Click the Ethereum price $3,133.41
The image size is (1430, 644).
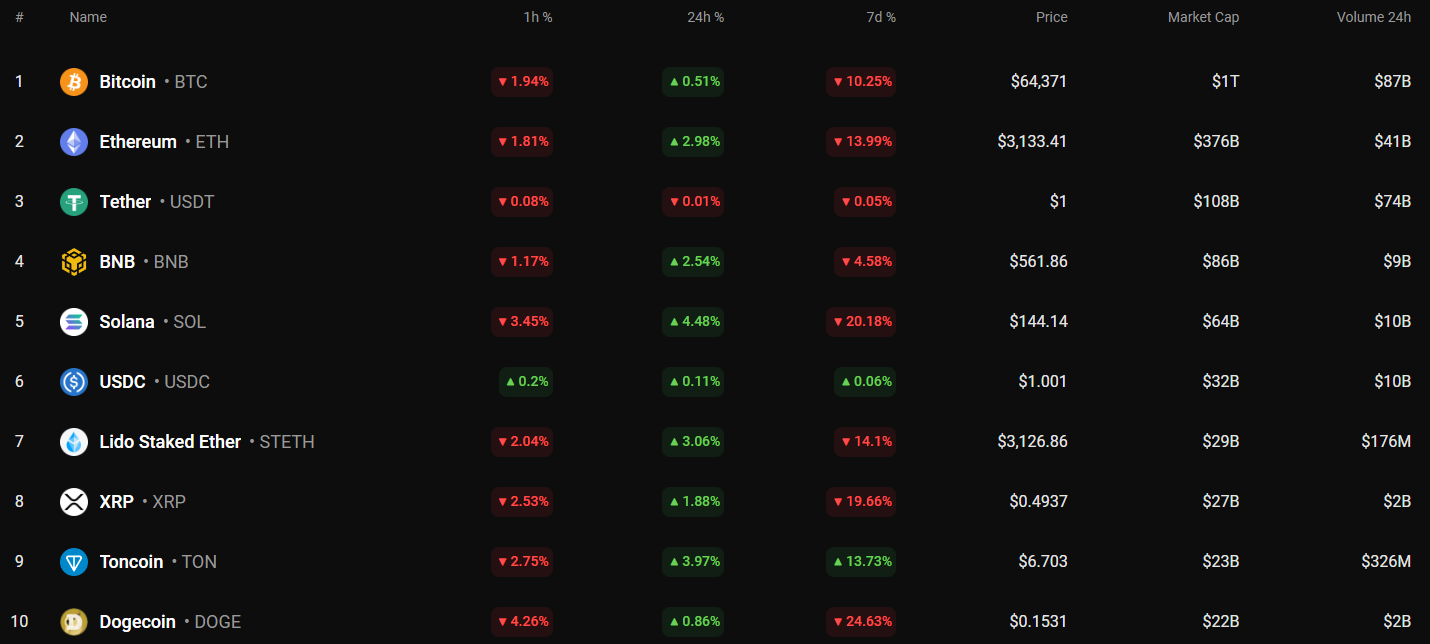pos(1031,142)
